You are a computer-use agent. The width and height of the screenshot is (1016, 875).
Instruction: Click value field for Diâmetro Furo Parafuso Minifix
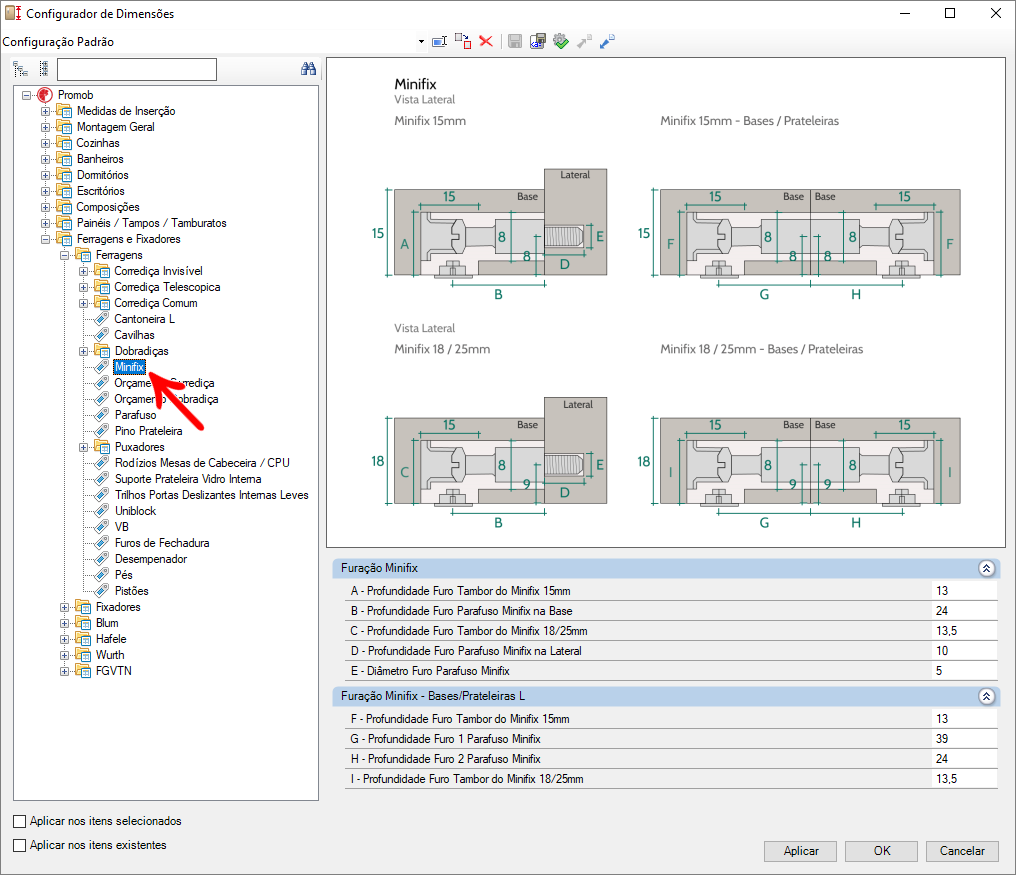(964, 671)
